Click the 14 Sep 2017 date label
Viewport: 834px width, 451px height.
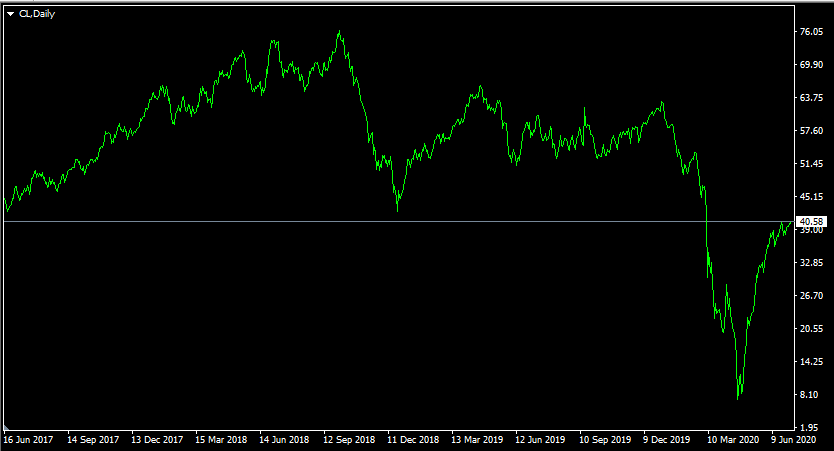pyautogui.click(x=93, y=440)
